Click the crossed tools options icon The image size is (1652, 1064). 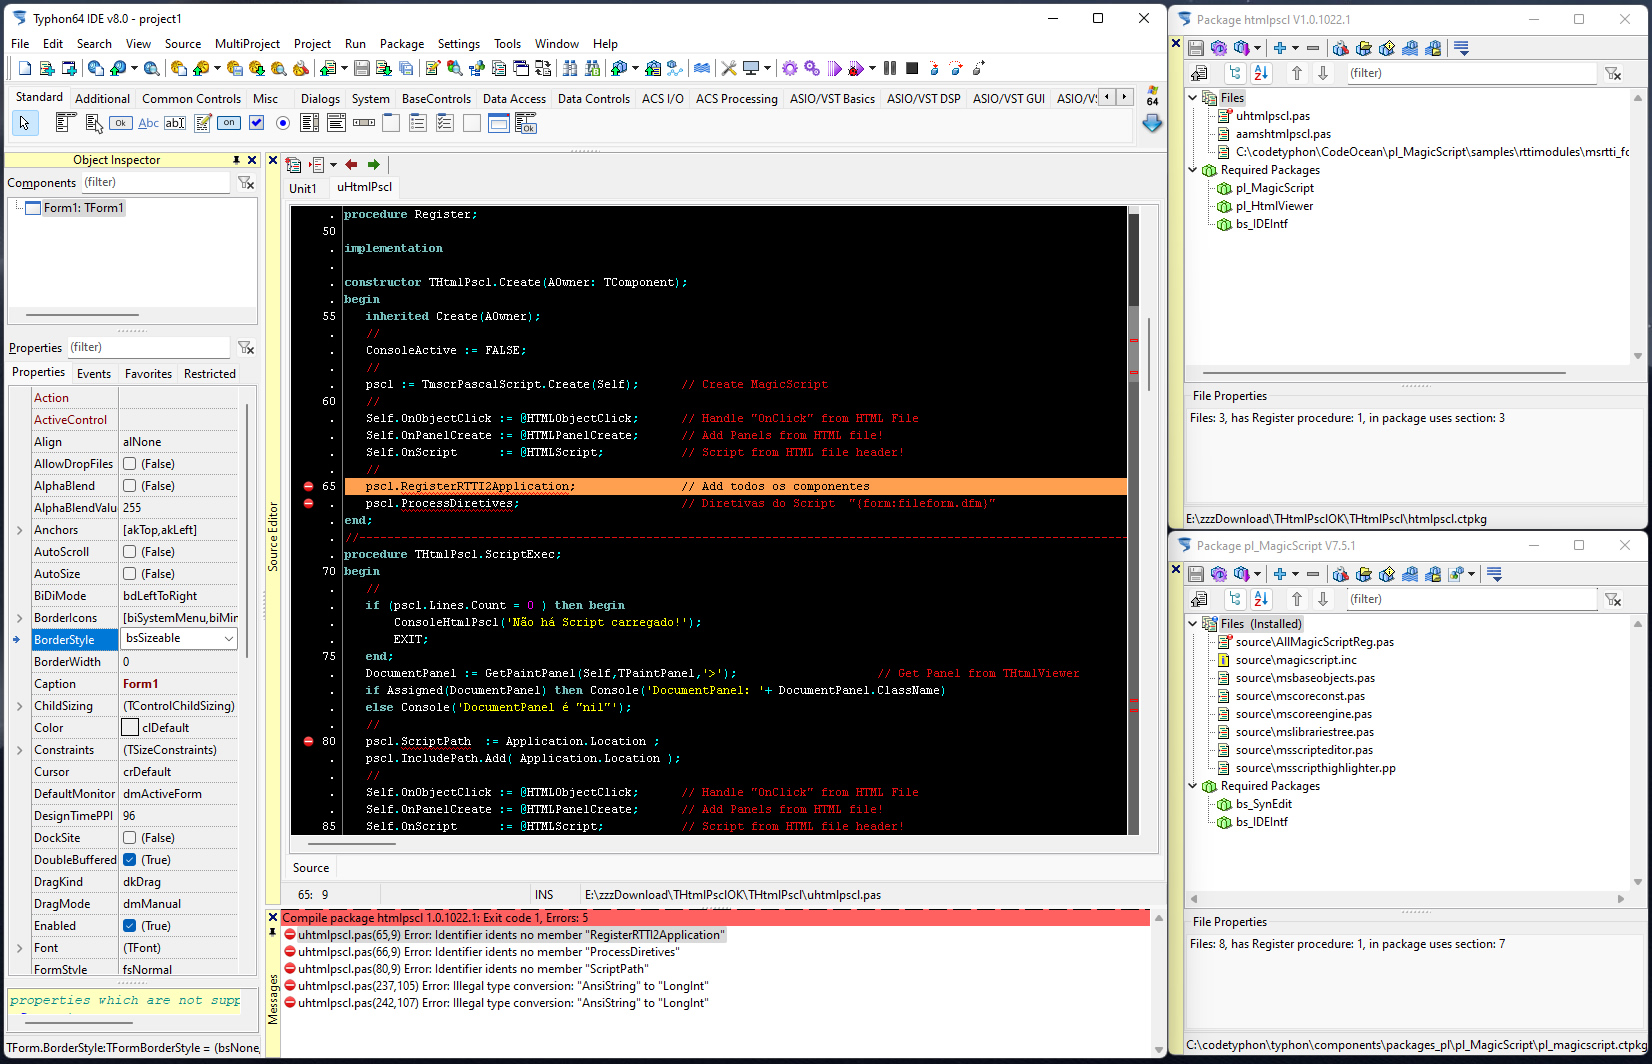tap(729, 68)
